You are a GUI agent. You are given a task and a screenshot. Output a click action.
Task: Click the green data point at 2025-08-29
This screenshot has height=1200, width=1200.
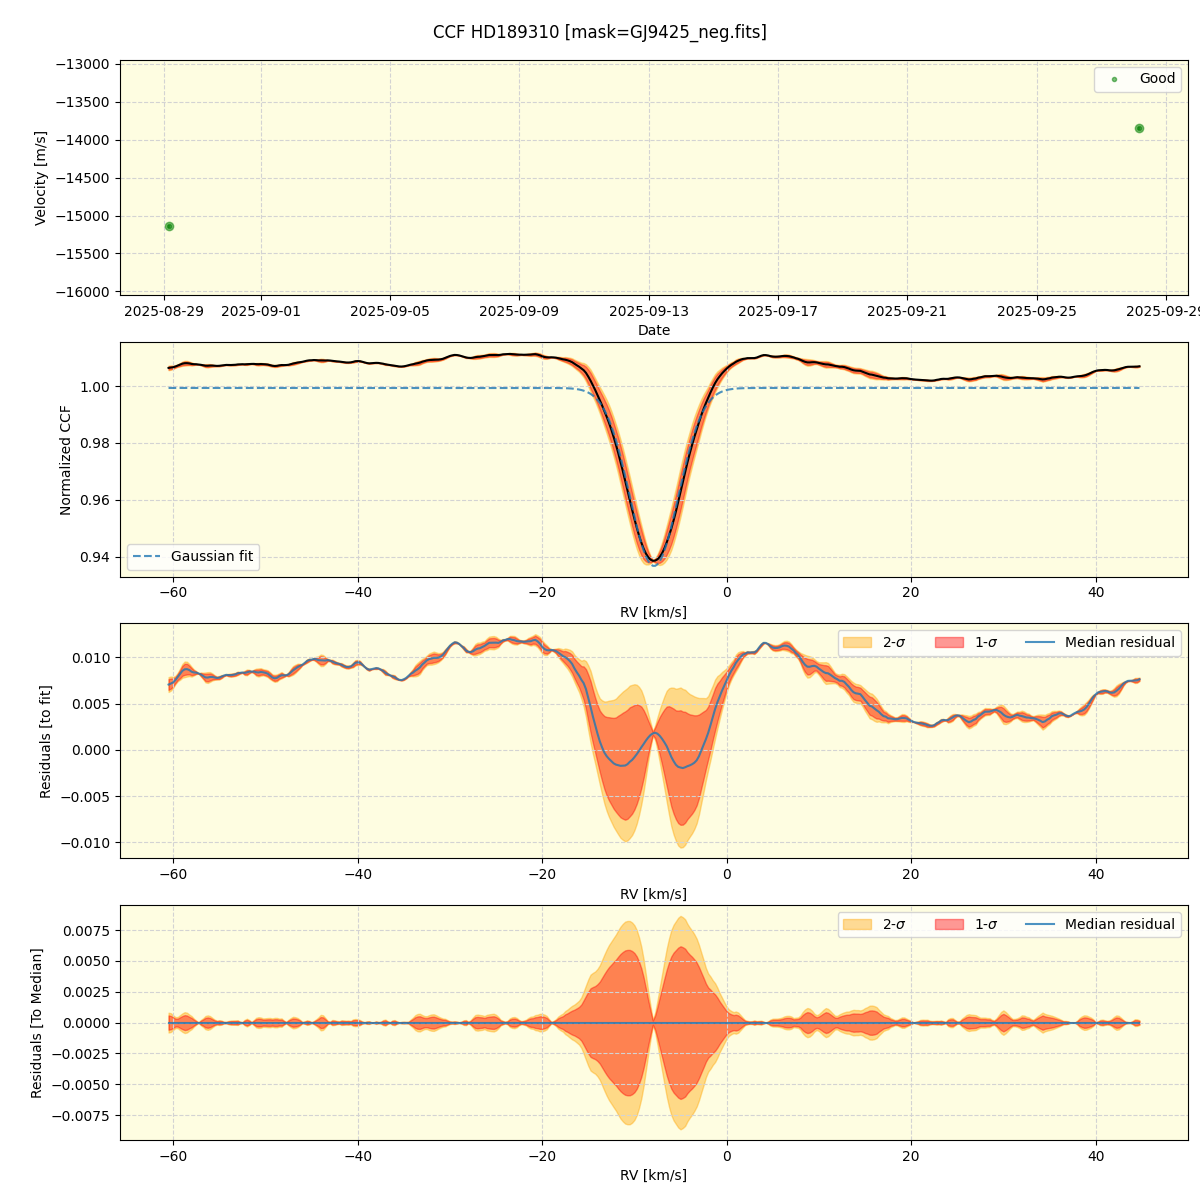click(169, 226)
